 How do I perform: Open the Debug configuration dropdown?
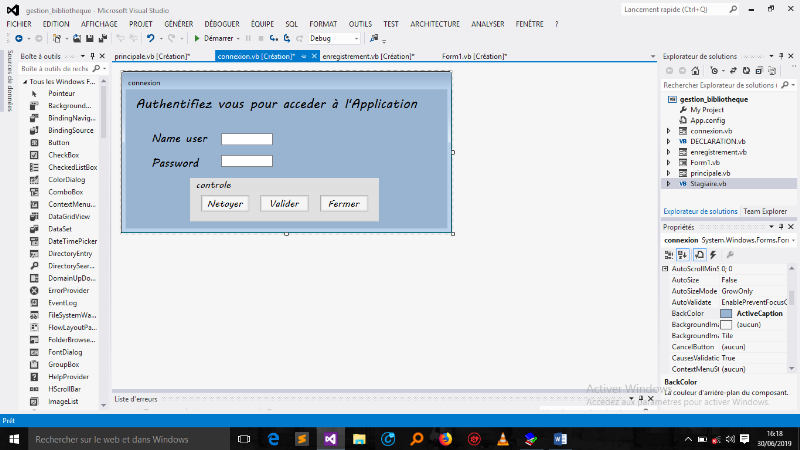(356, 38)
